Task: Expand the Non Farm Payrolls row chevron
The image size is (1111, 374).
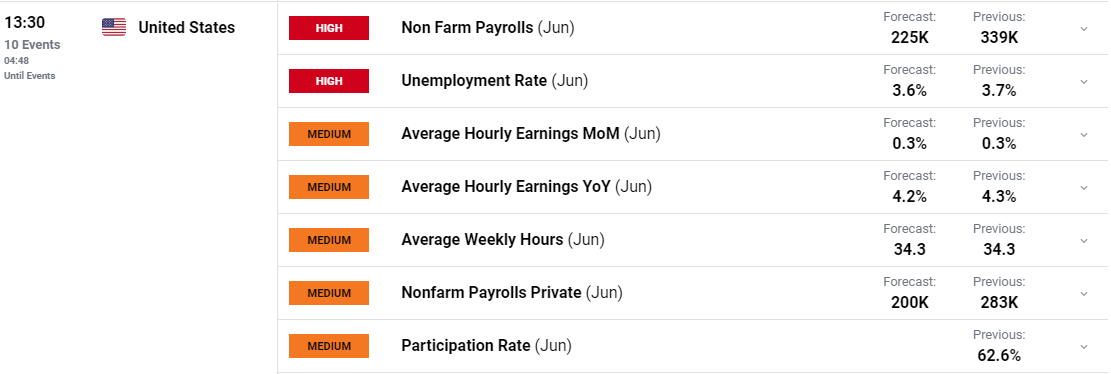Action: [x=1083, y=28]
